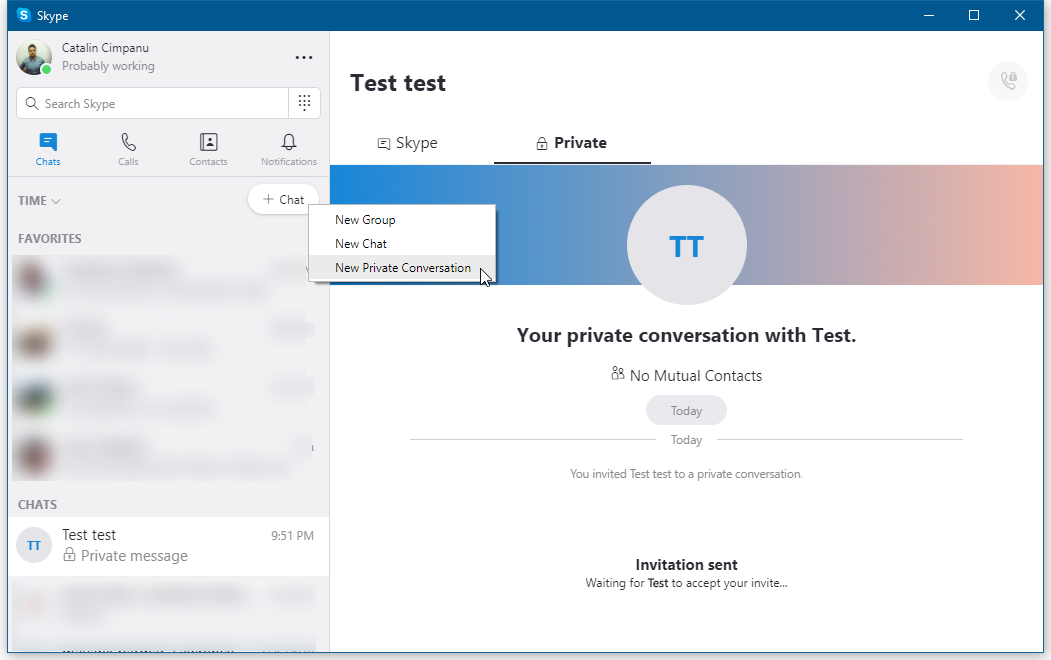Image resolution: width=1051 pixels, height=660 pixels.
Task: Open the dial pad icon
Action: 304,103
